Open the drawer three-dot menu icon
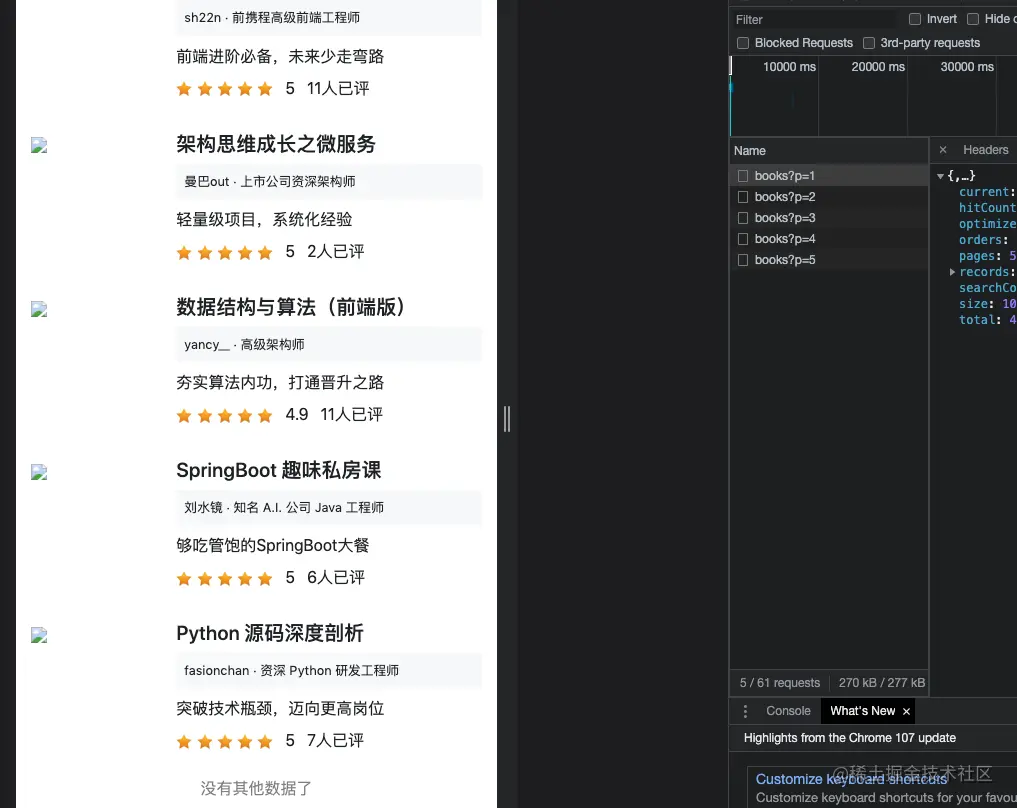This screenshot has width=1017, height=808. pyautogui.click(x=745, y=711)
